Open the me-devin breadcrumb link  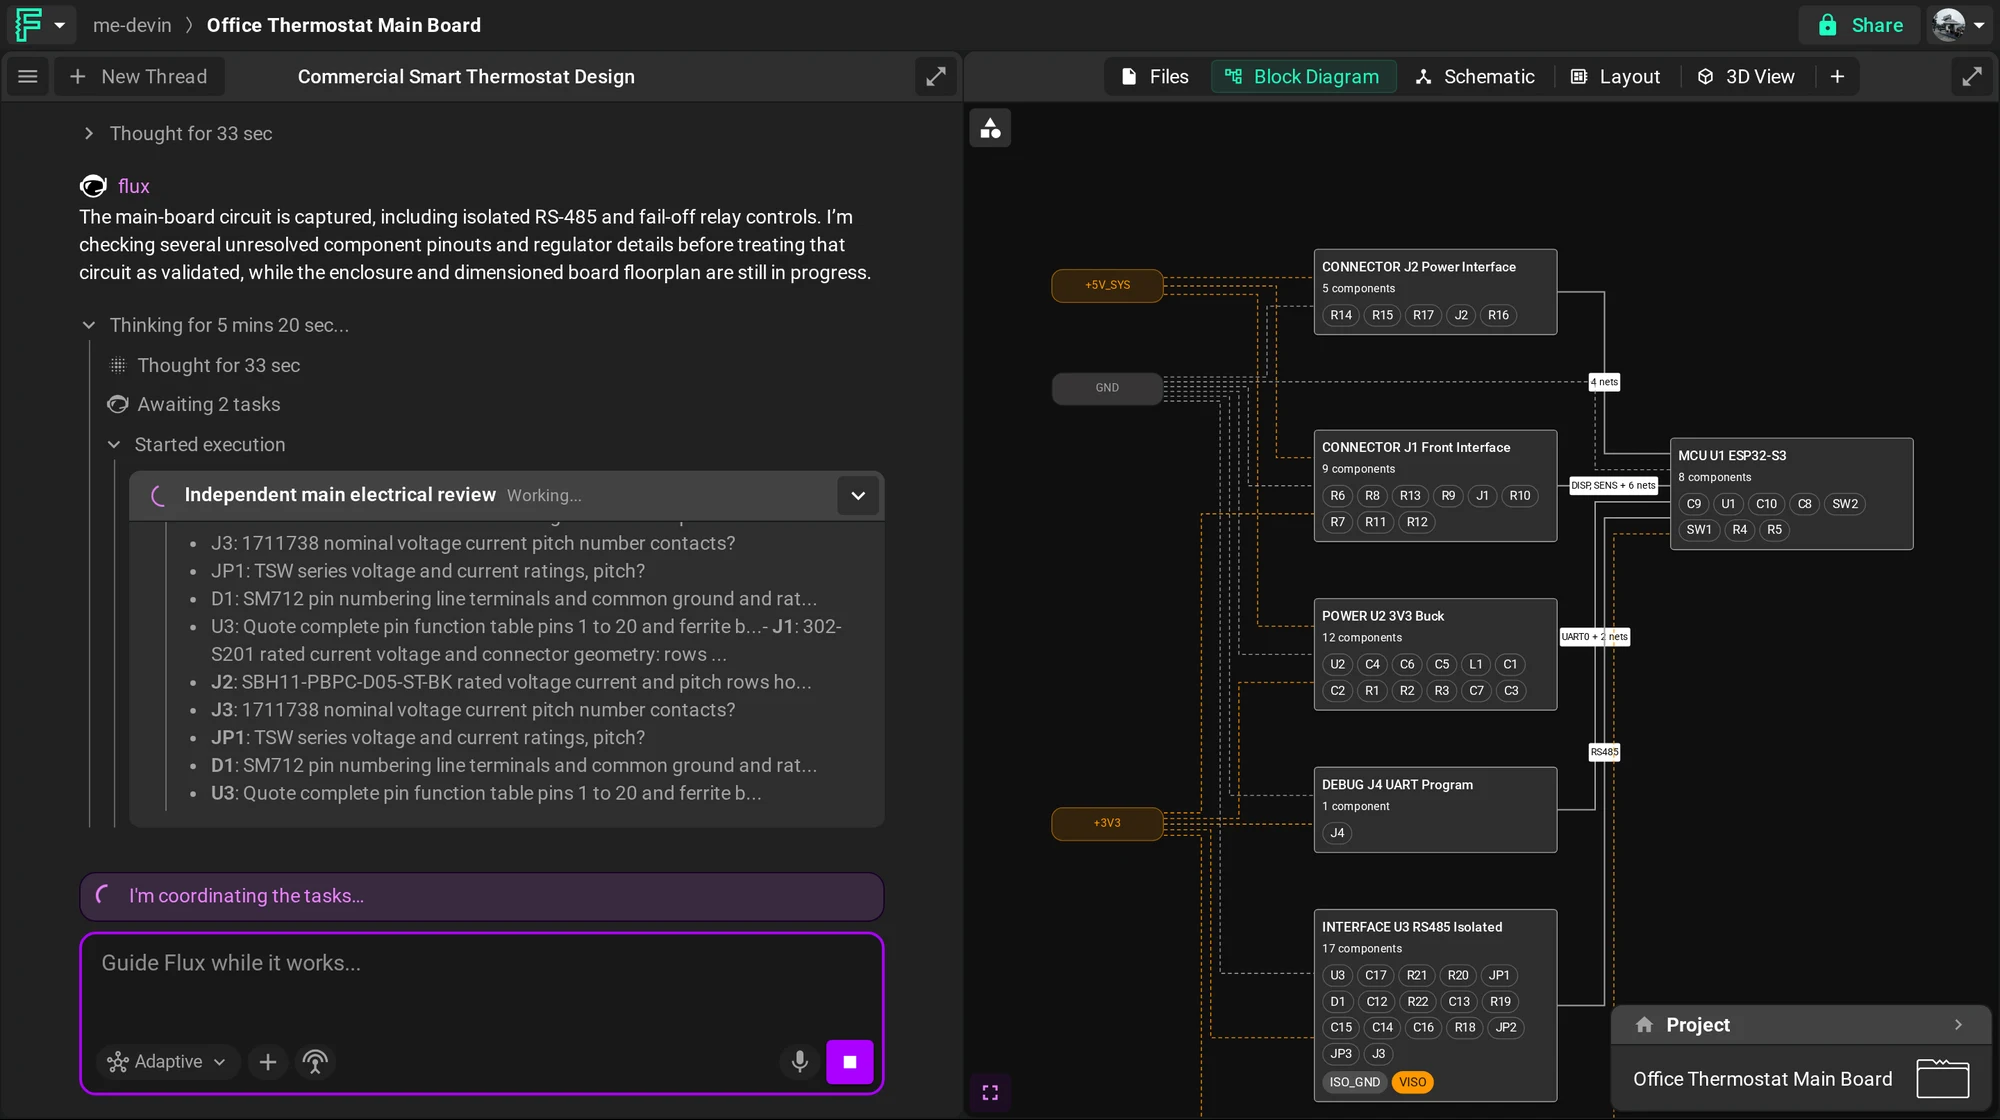coord(132,25)
